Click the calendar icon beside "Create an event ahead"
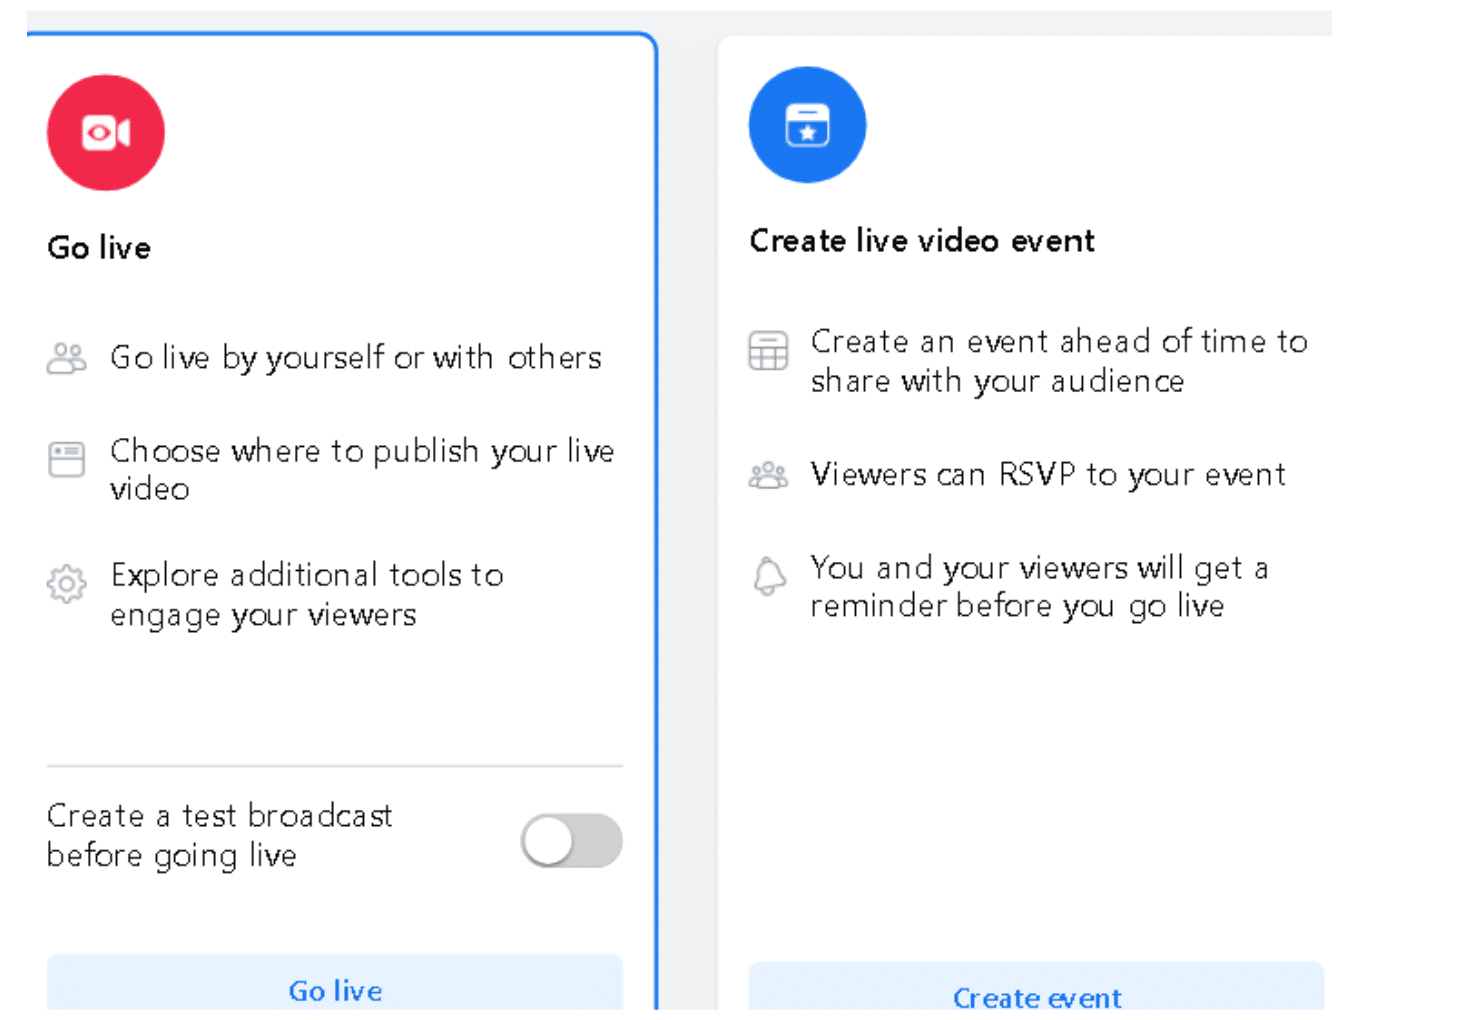 tap(768, 352)
